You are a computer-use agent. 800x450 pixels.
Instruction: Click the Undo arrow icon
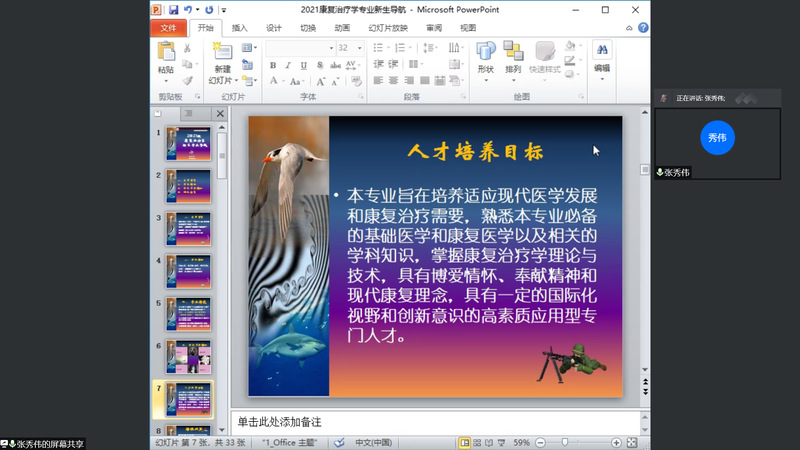click(187, 9)
